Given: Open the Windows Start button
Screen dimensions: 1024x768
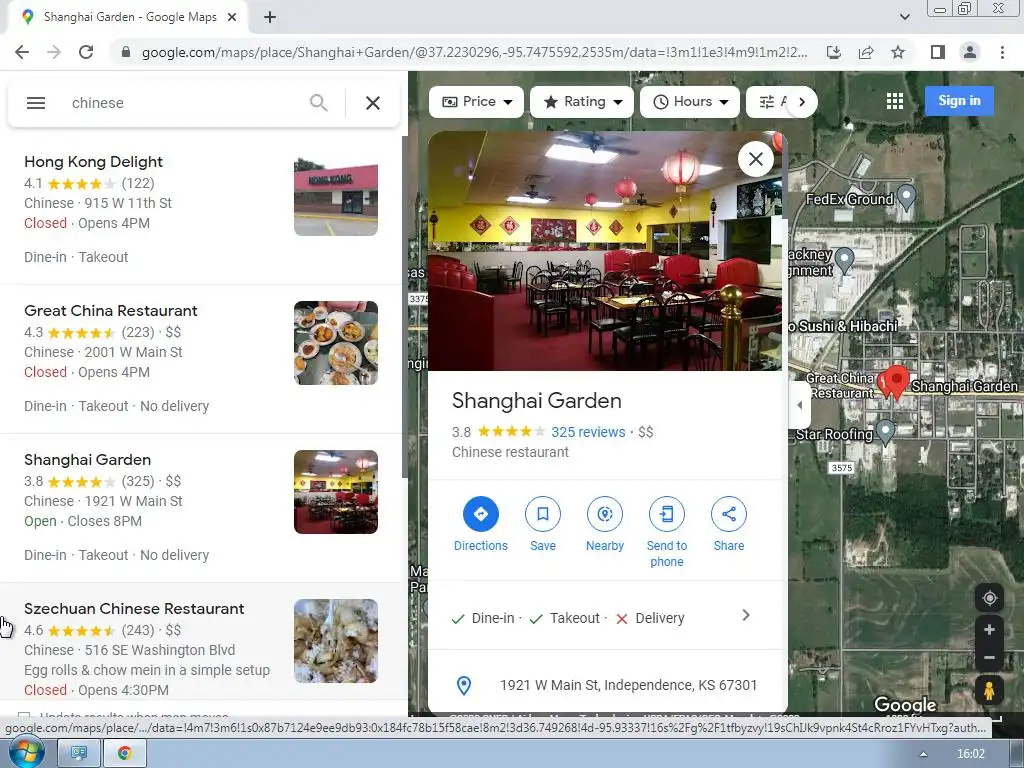Looking at the screenshot, I should tap(27, 753).
